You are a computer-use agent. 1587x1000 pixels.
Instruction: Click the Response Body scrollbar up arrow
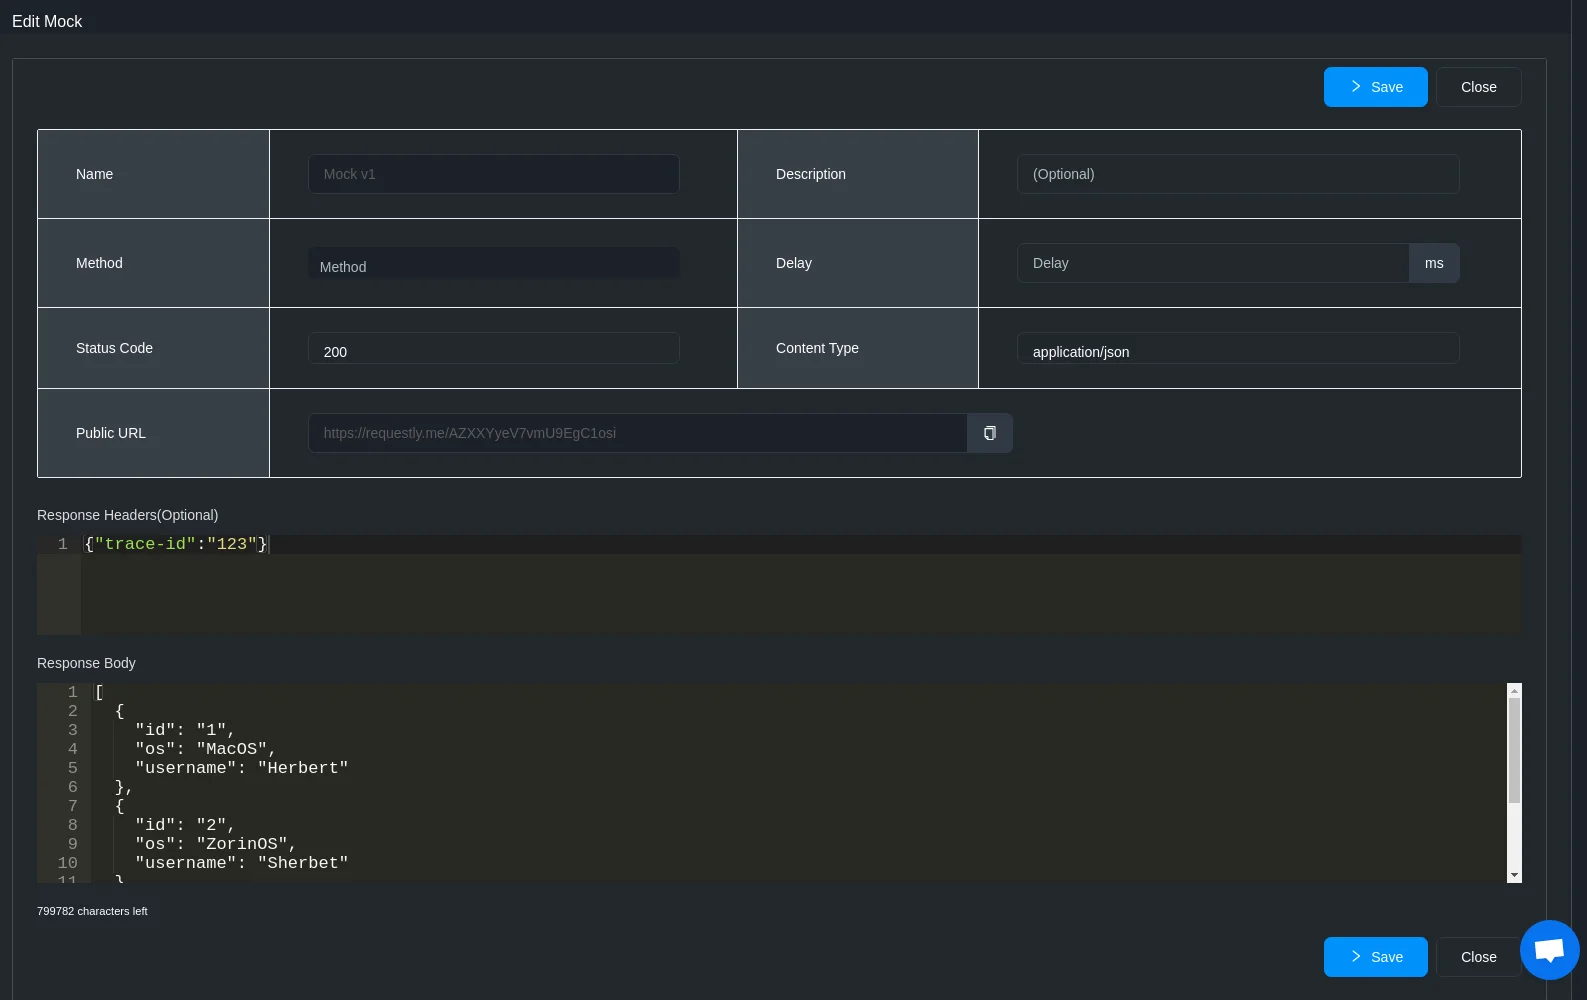point(1514,690)
